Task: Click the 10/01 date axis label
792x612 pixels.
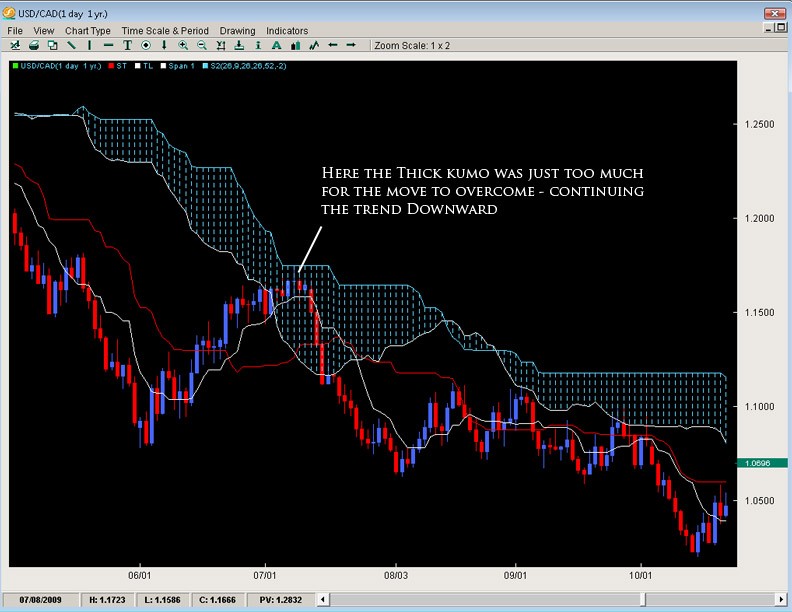Action: 640,575
